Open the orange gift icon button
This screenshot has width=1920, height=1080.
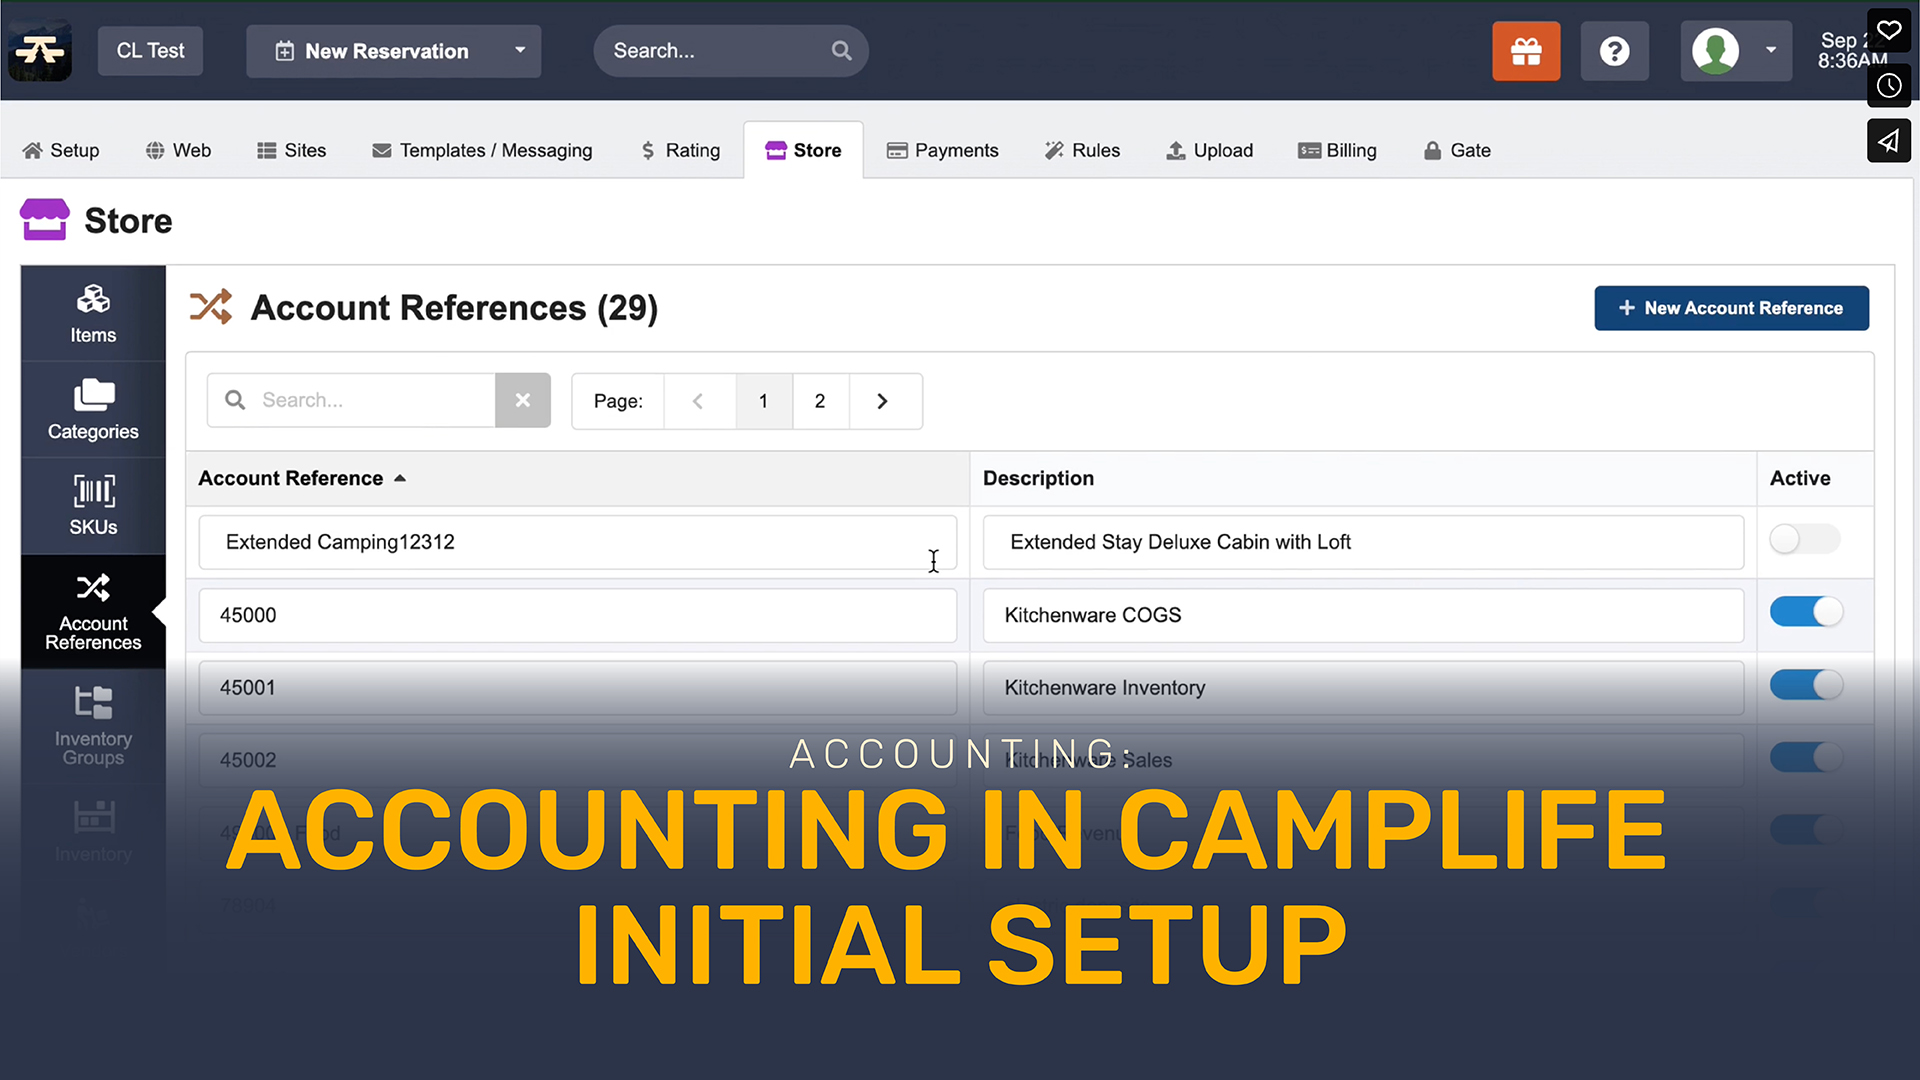1526,51
